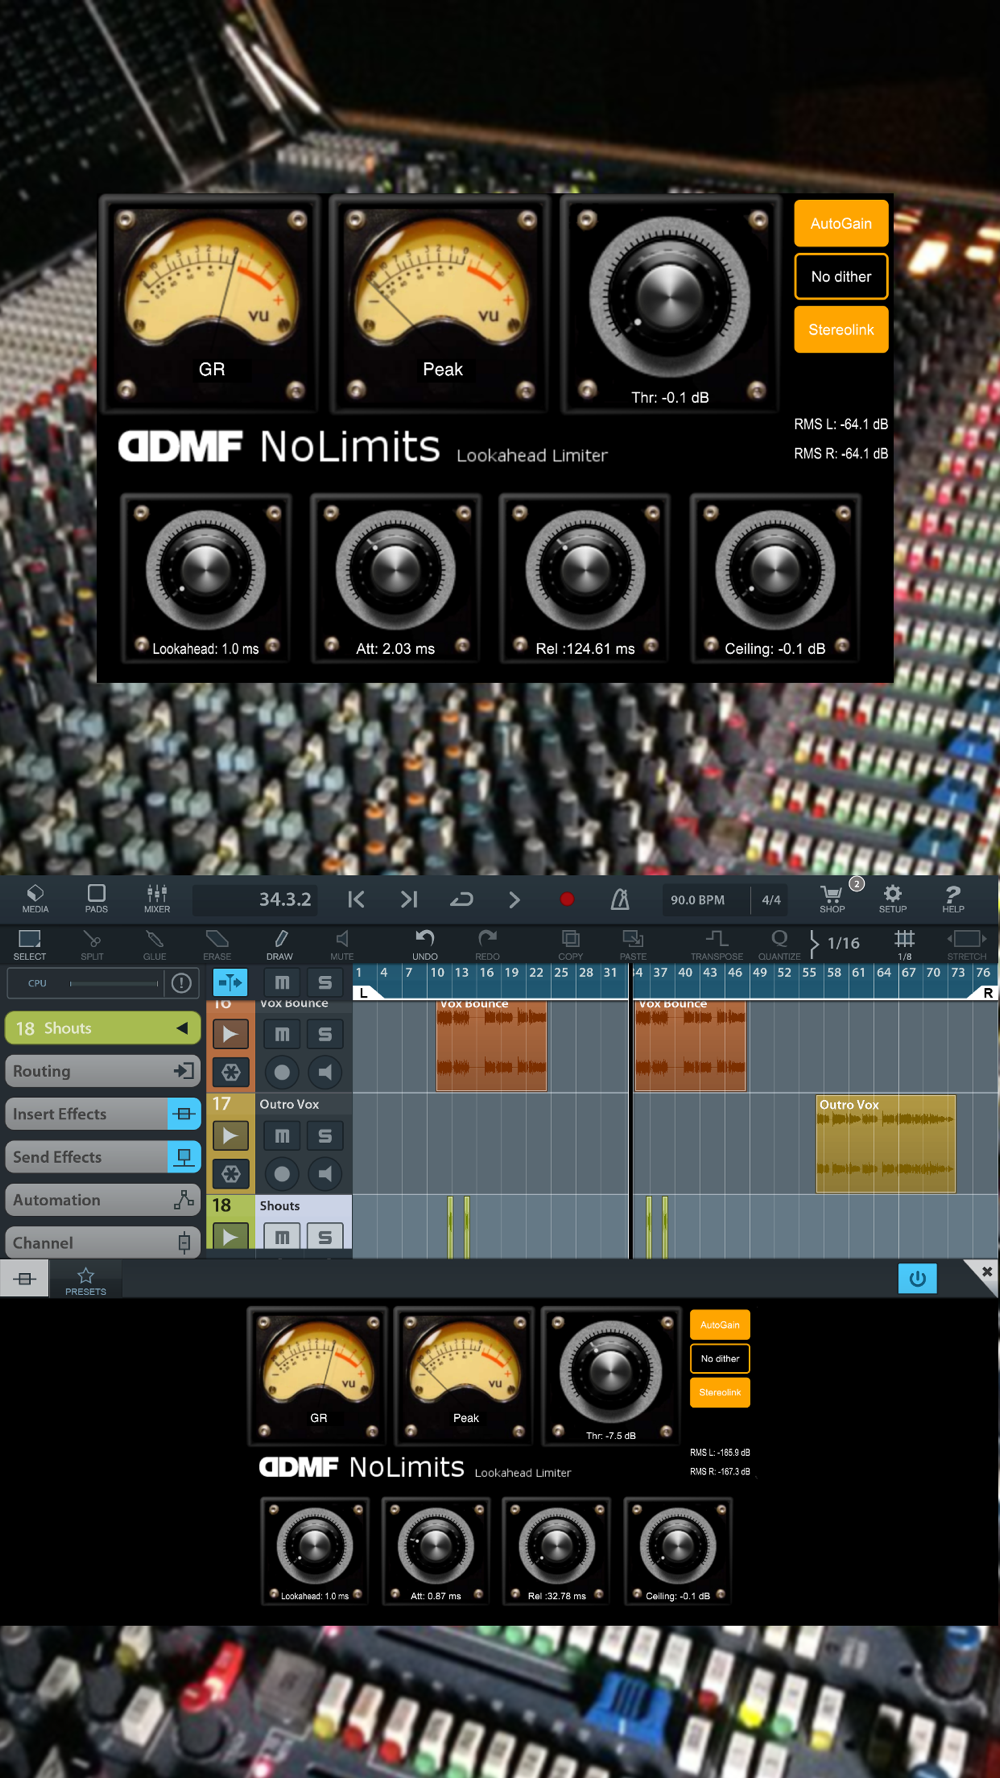Choose the GLUE tool
1000x1778 pixels.
(154, 944)
